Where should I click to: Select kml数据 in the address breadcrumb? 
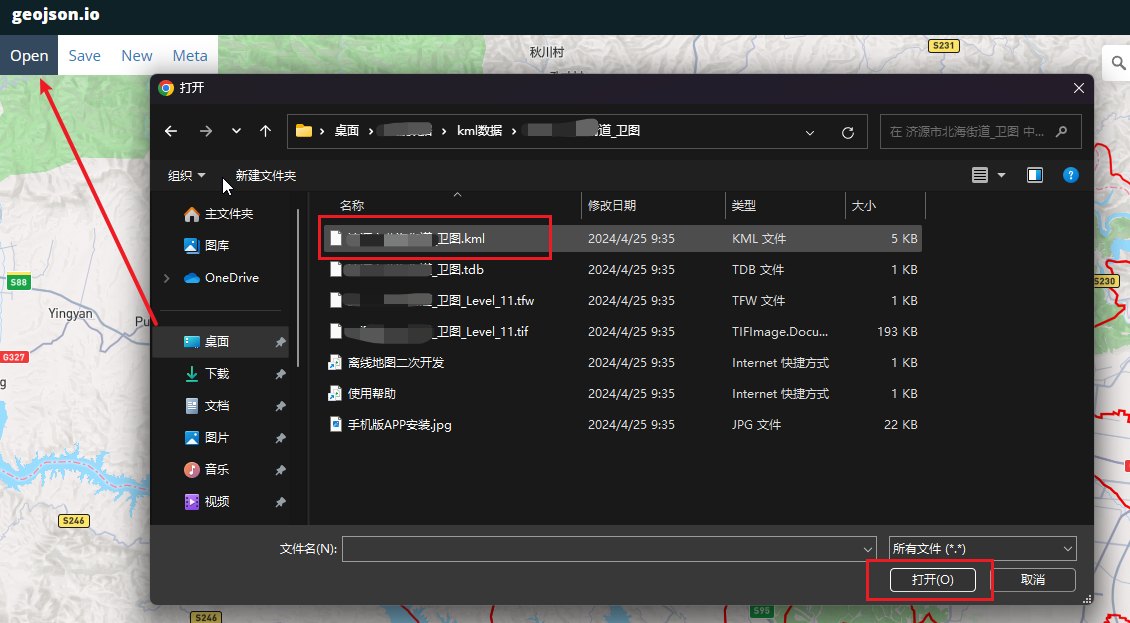pyautogui.click(x=479, y=131)
